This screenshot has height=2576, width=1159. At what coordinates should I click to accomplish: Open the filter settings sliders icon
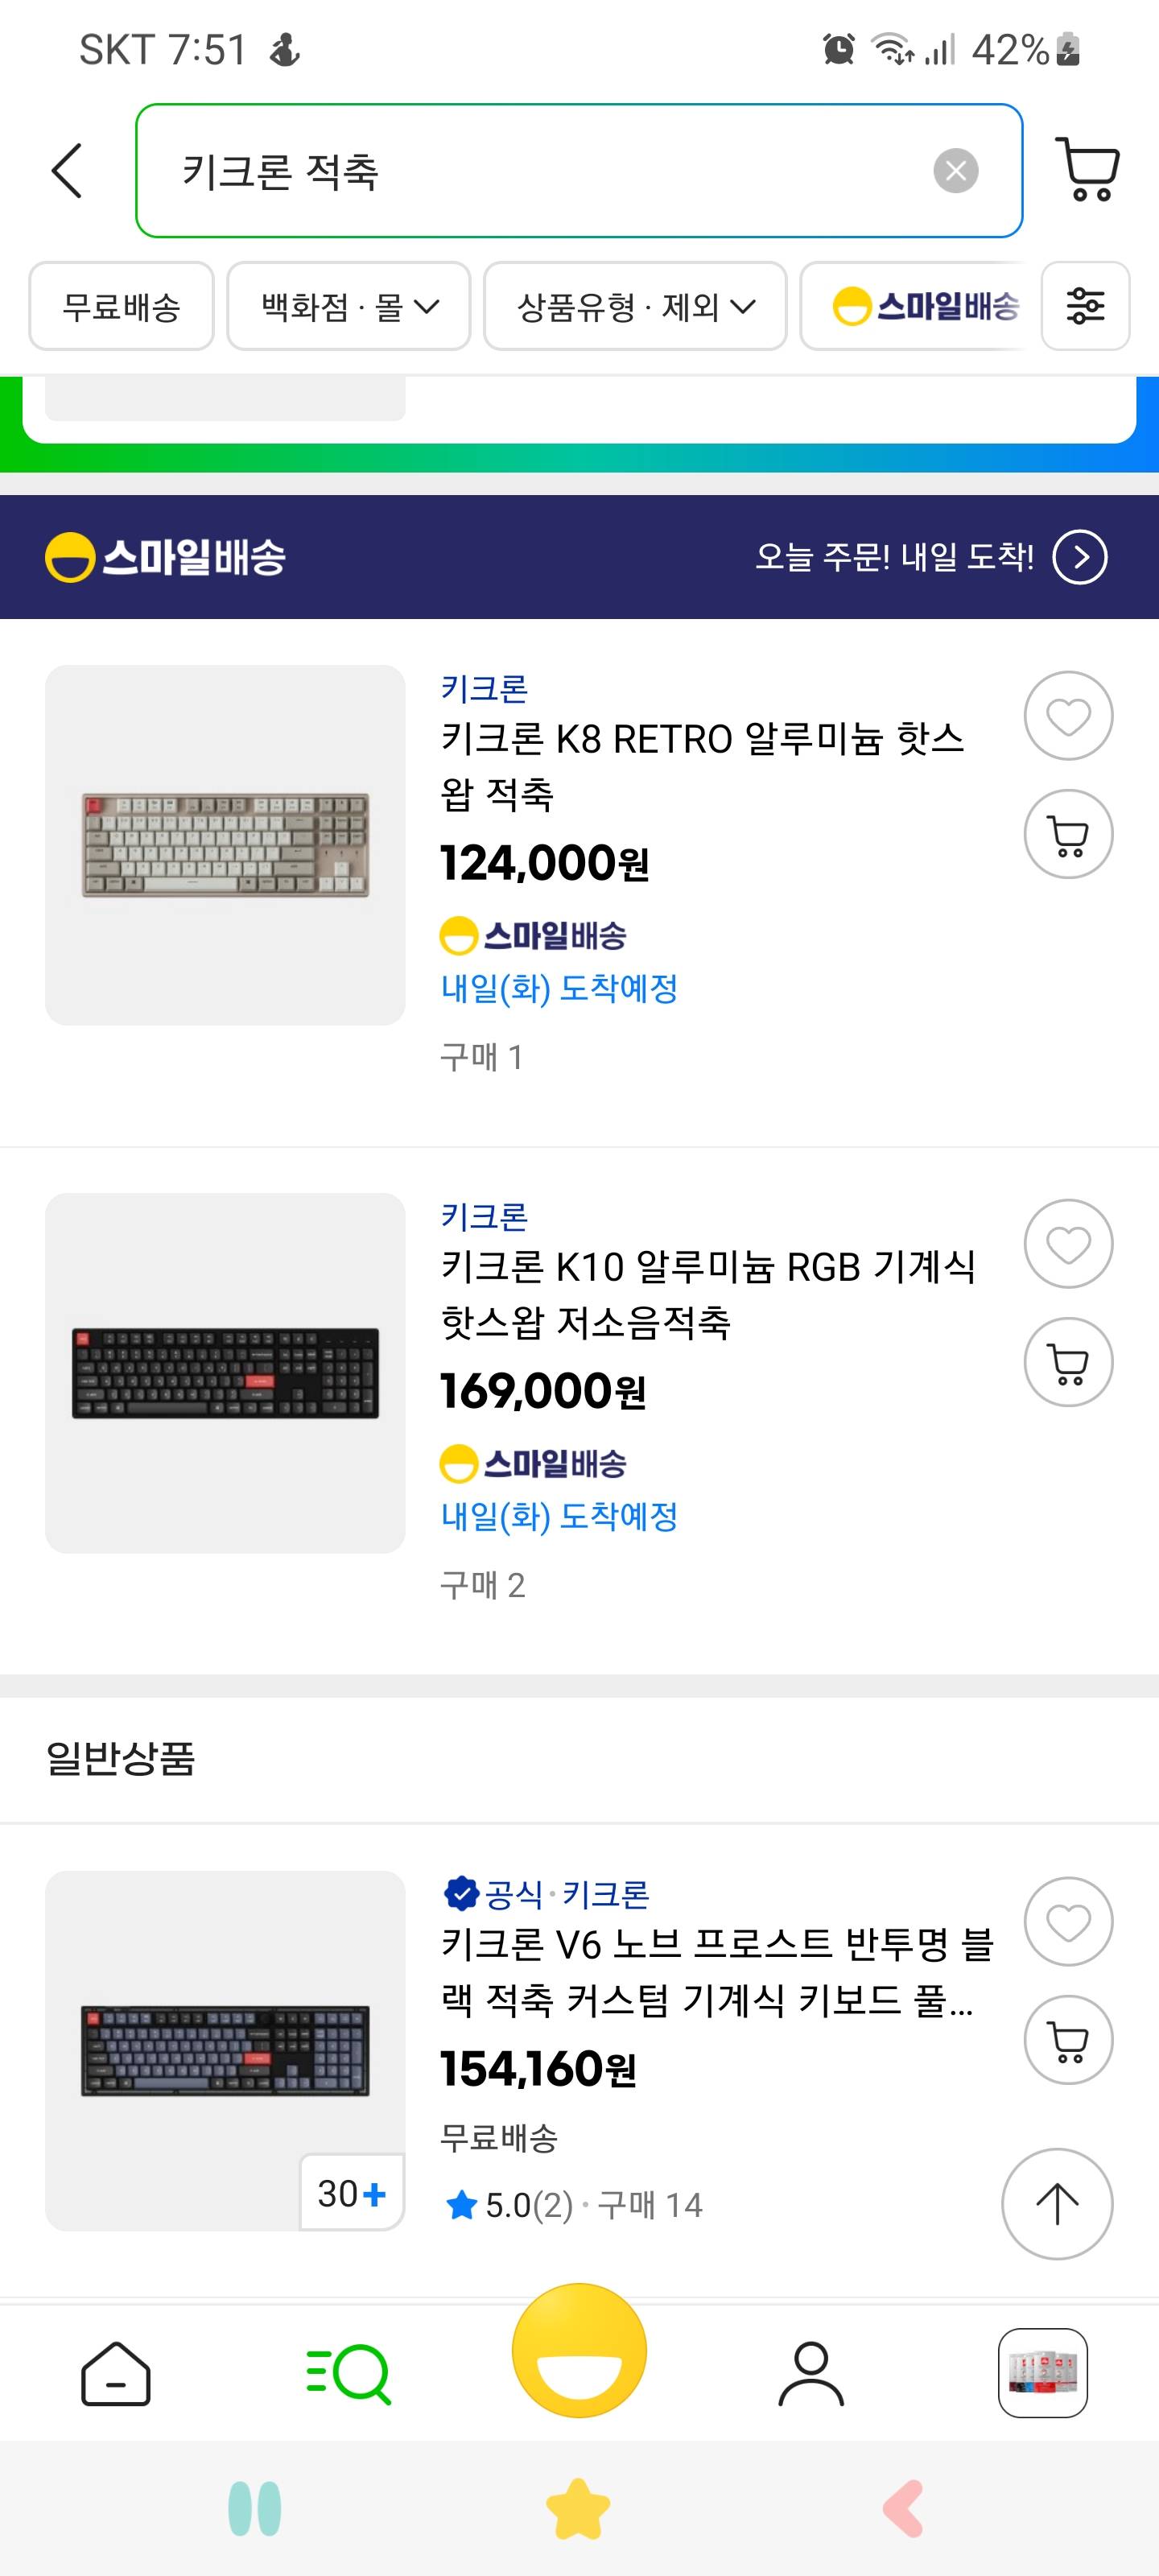pyautogui.click(x=1085, y=306)
